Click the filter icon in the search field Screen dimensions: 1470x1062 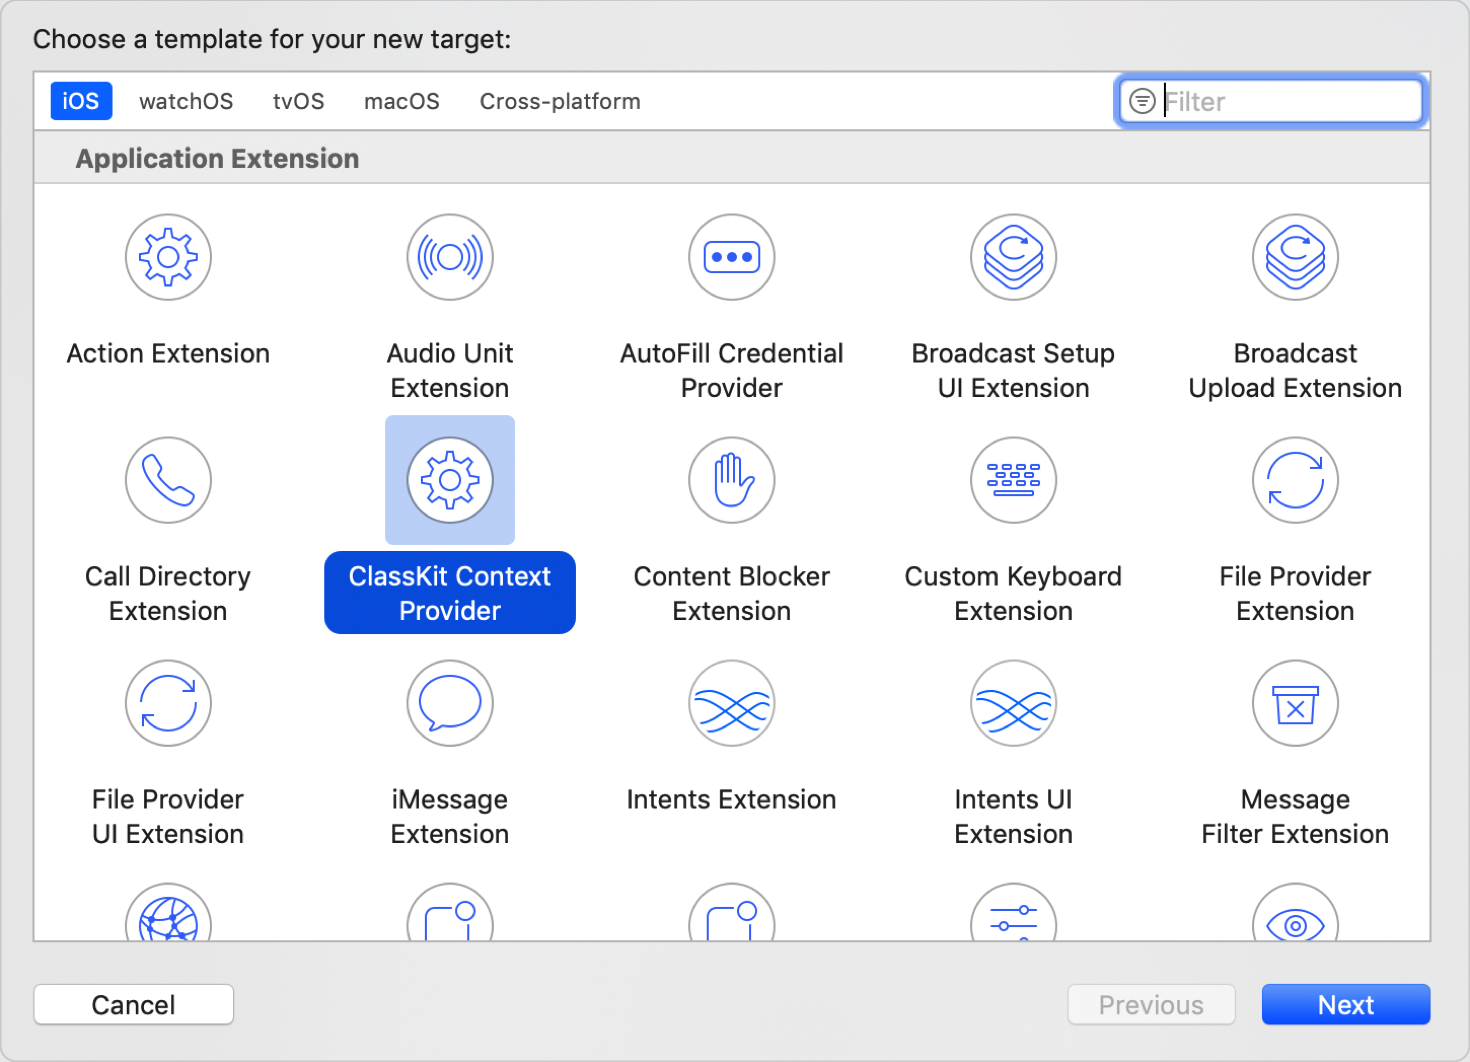click(1142, 101)
